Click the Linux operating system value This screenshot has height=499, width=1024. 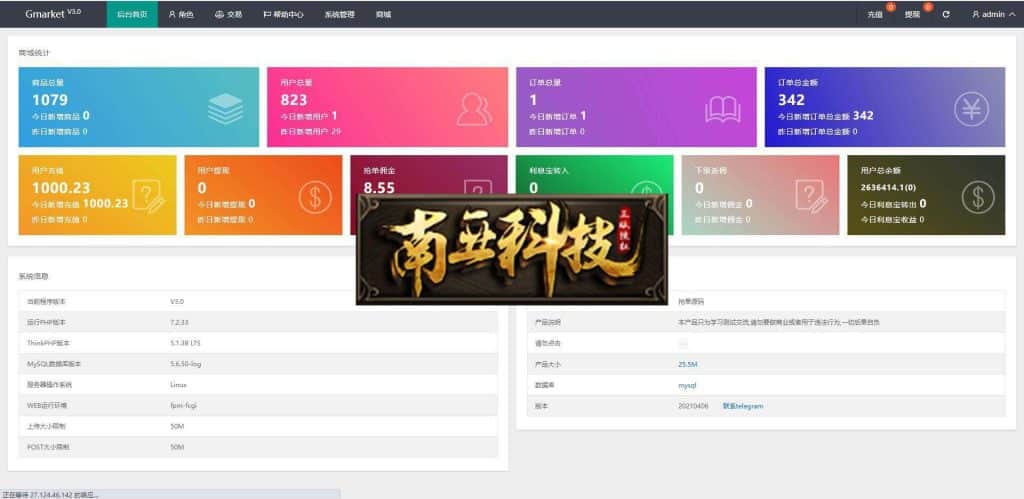178,385
